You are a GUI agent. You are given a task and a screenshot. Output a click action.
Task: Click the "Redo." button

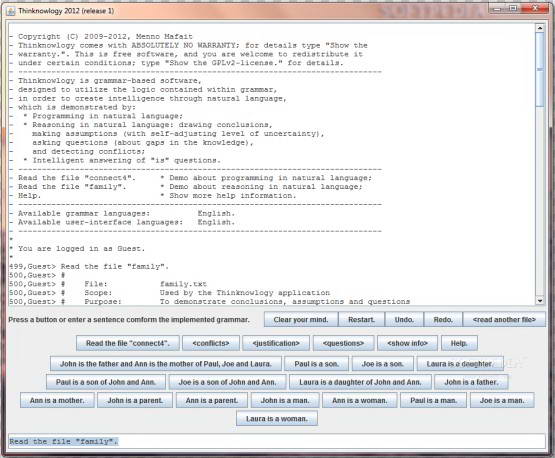[443, 320]
